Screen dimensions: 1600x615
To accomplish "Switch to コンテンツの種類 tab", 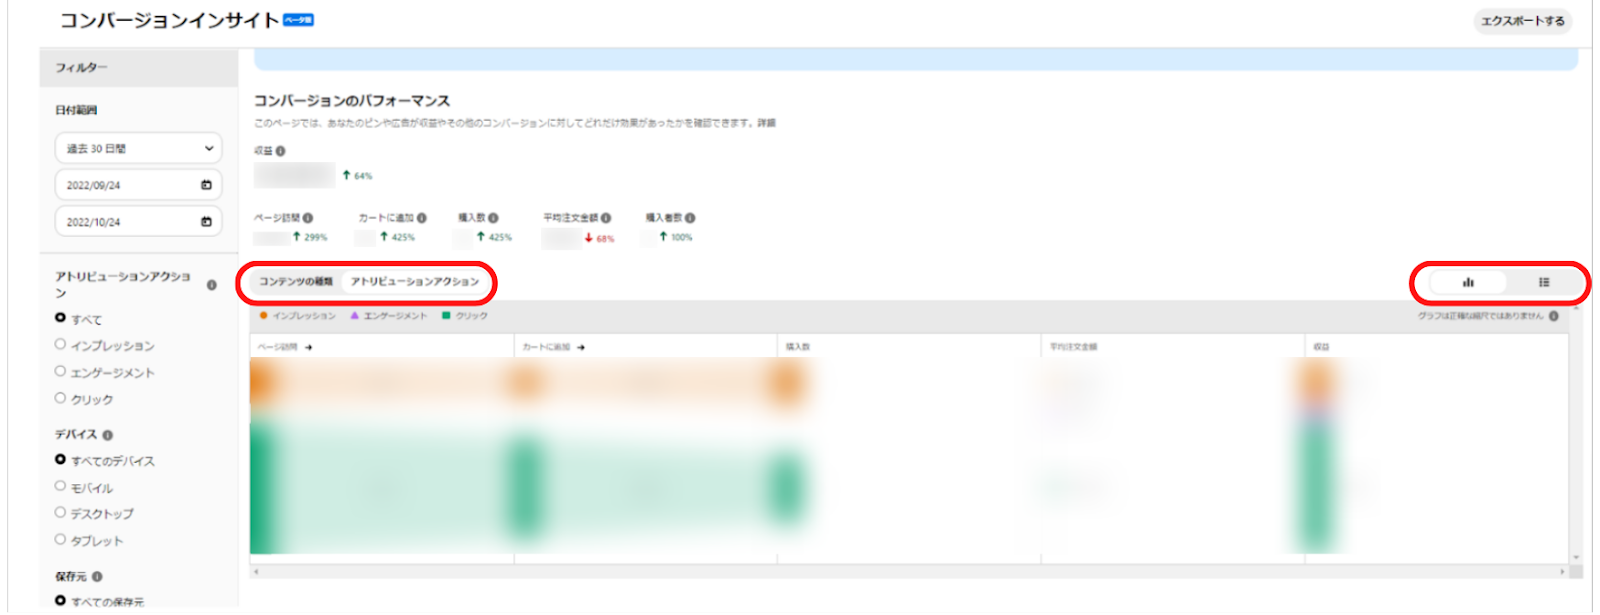I will [295, 282].
